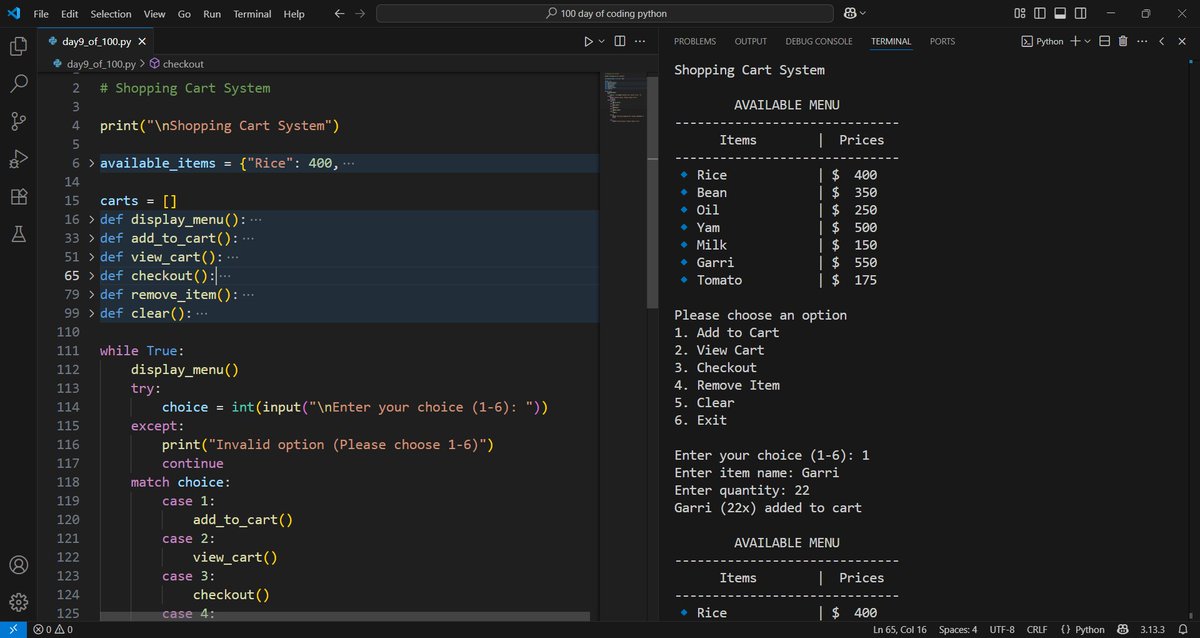
Task: Expand the folded available_items dictionary
Action: [92, 163]
